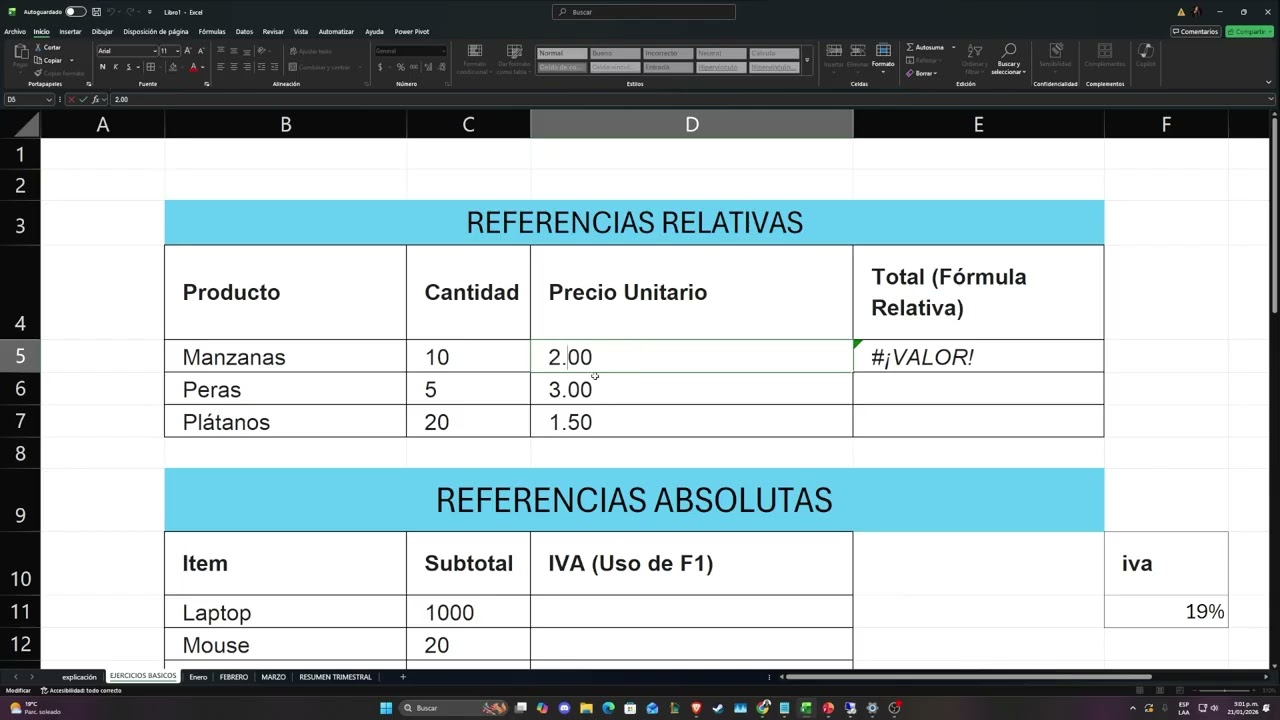The width and height of the screenshot is (1280, 720).
Task: Click the cell showing 19%
Action: 1166,612
